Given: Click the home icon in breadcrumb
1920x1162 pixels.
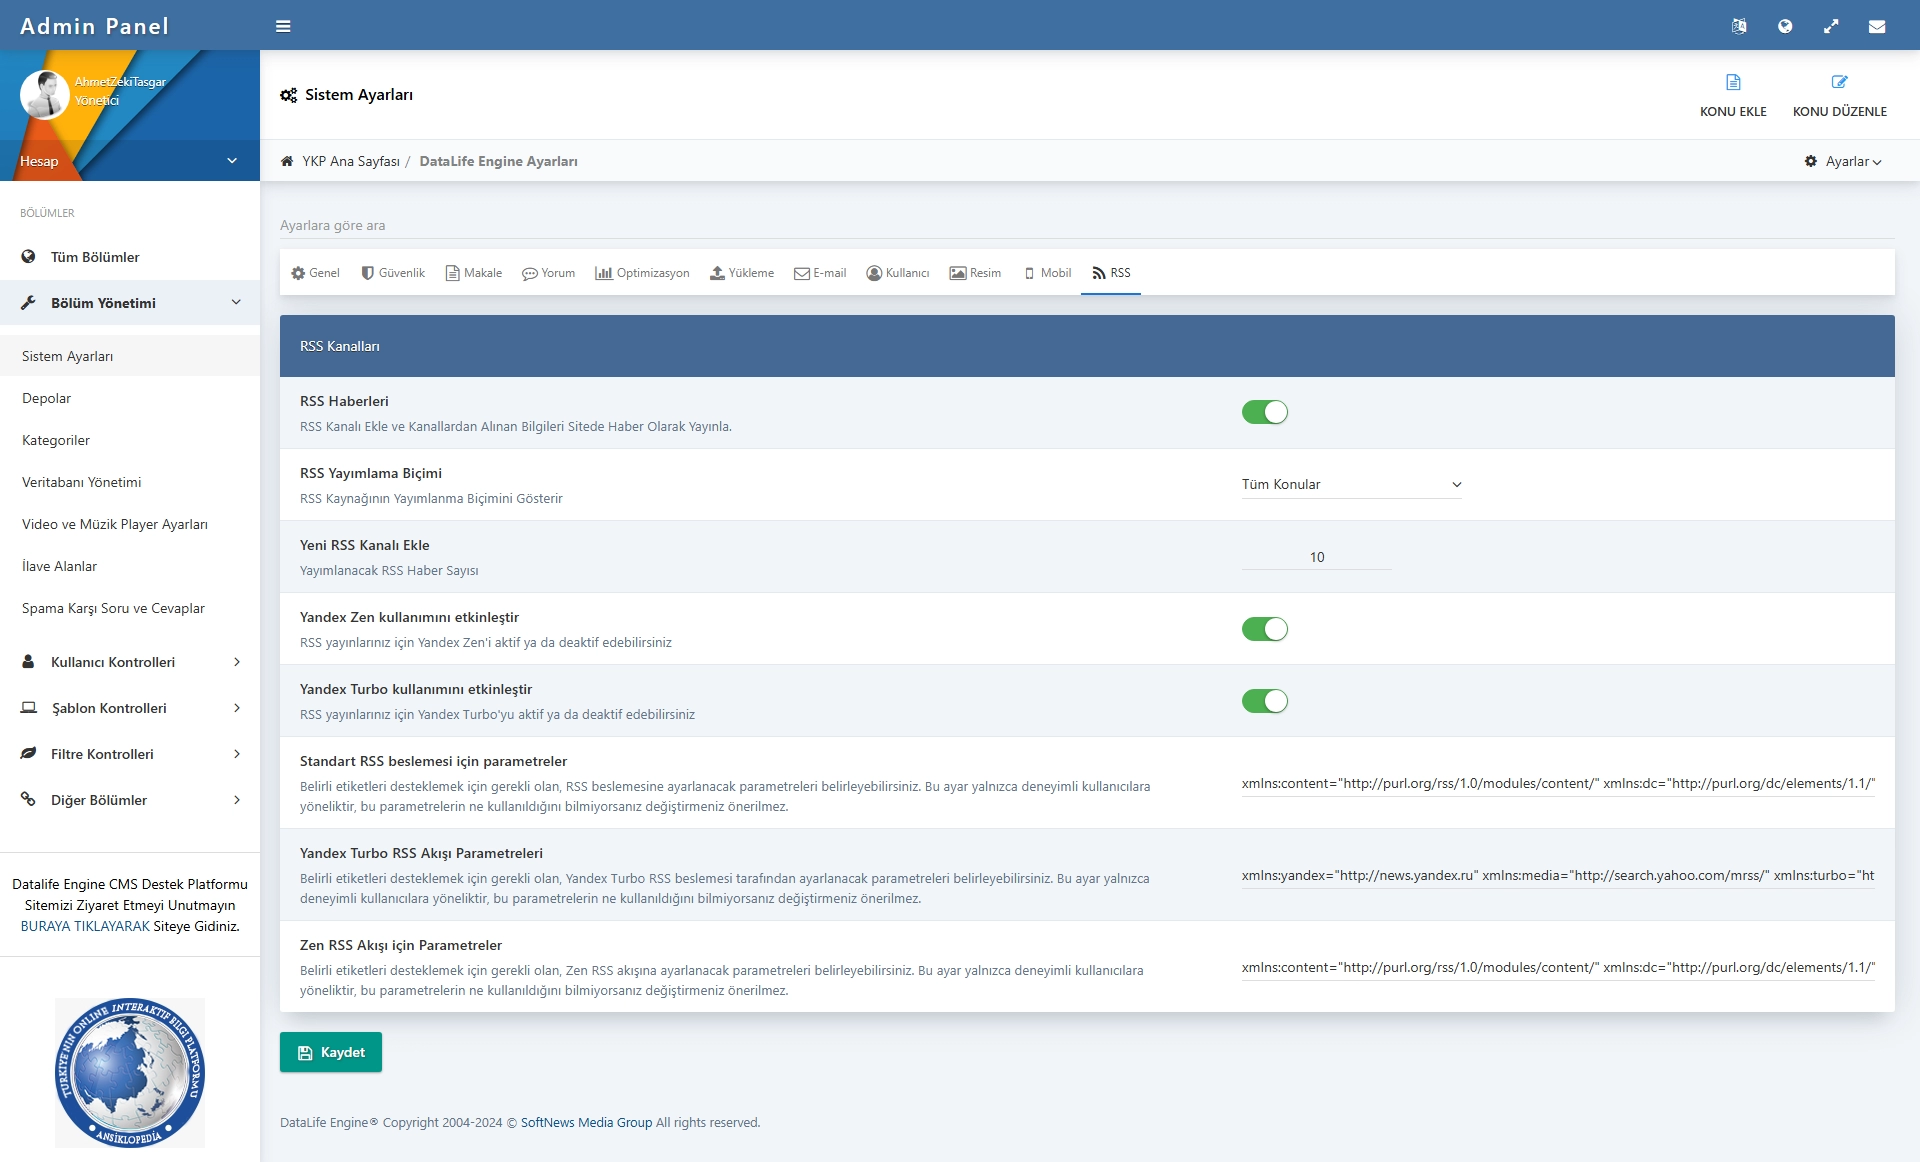Looking at the screenshot, I should coord(287,161).
